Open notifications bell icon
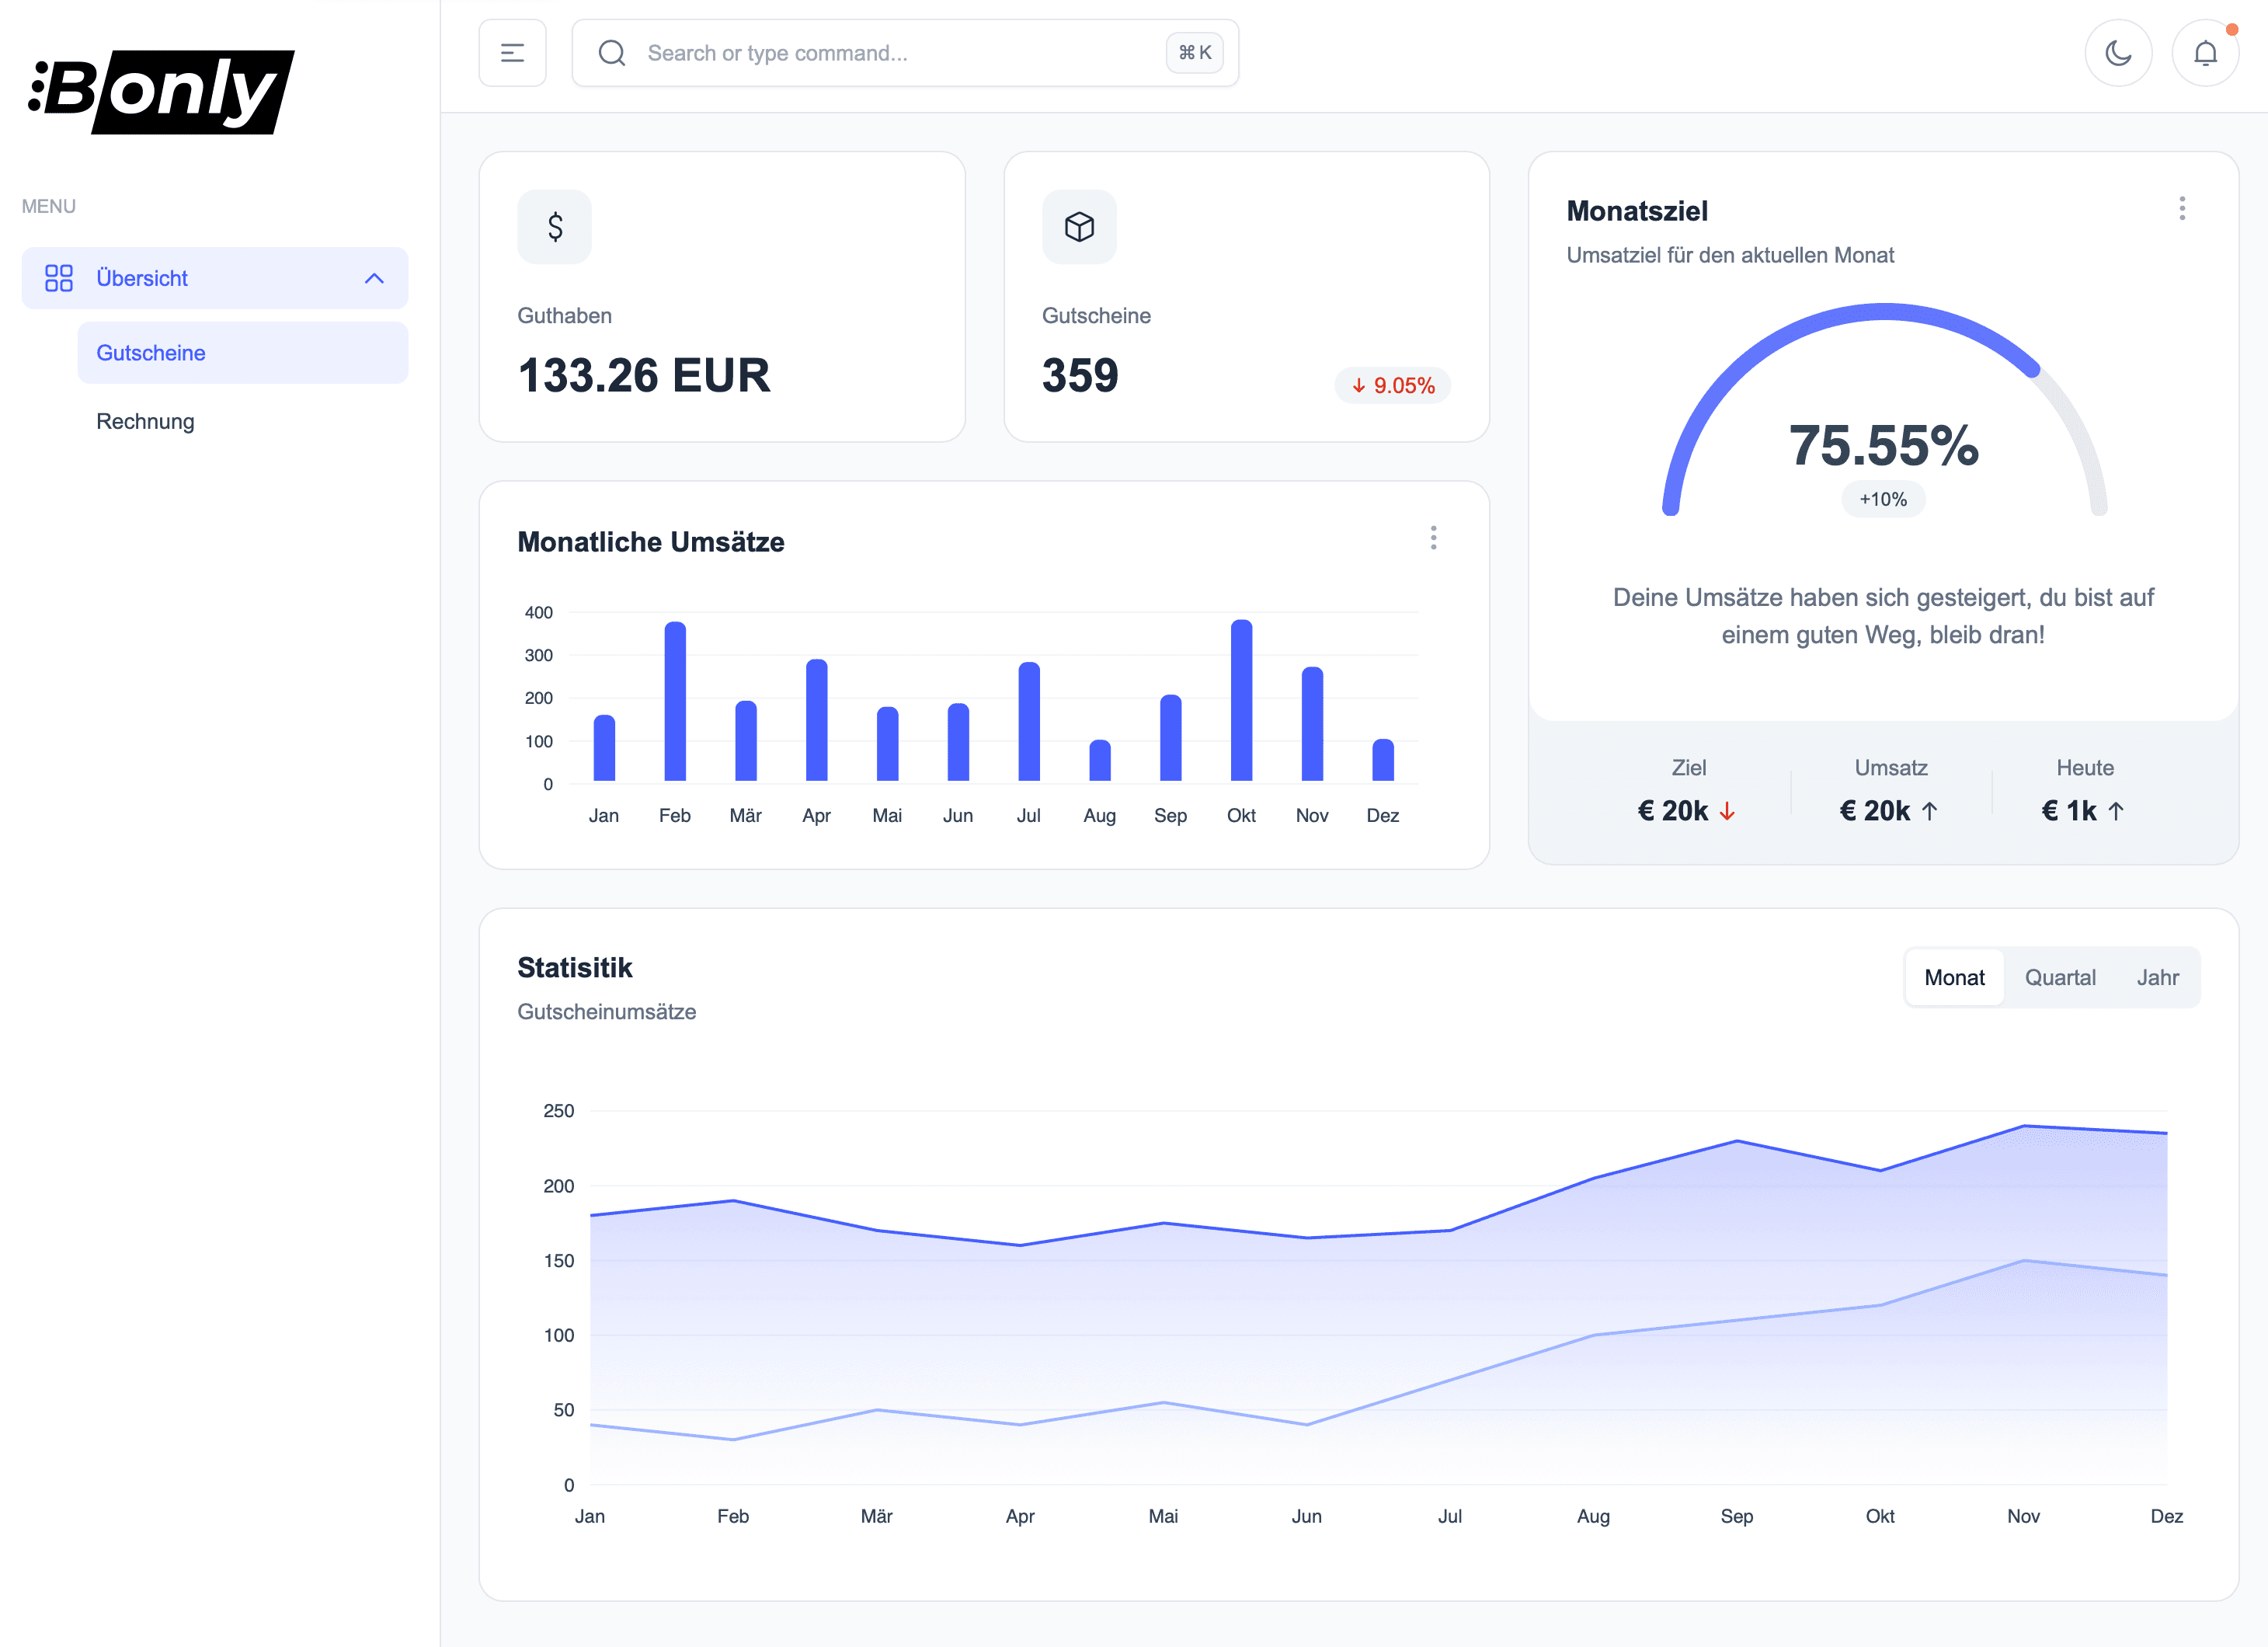Image resolution: width=2268 pixels, height=1647 pixels. click(2204, 53)
